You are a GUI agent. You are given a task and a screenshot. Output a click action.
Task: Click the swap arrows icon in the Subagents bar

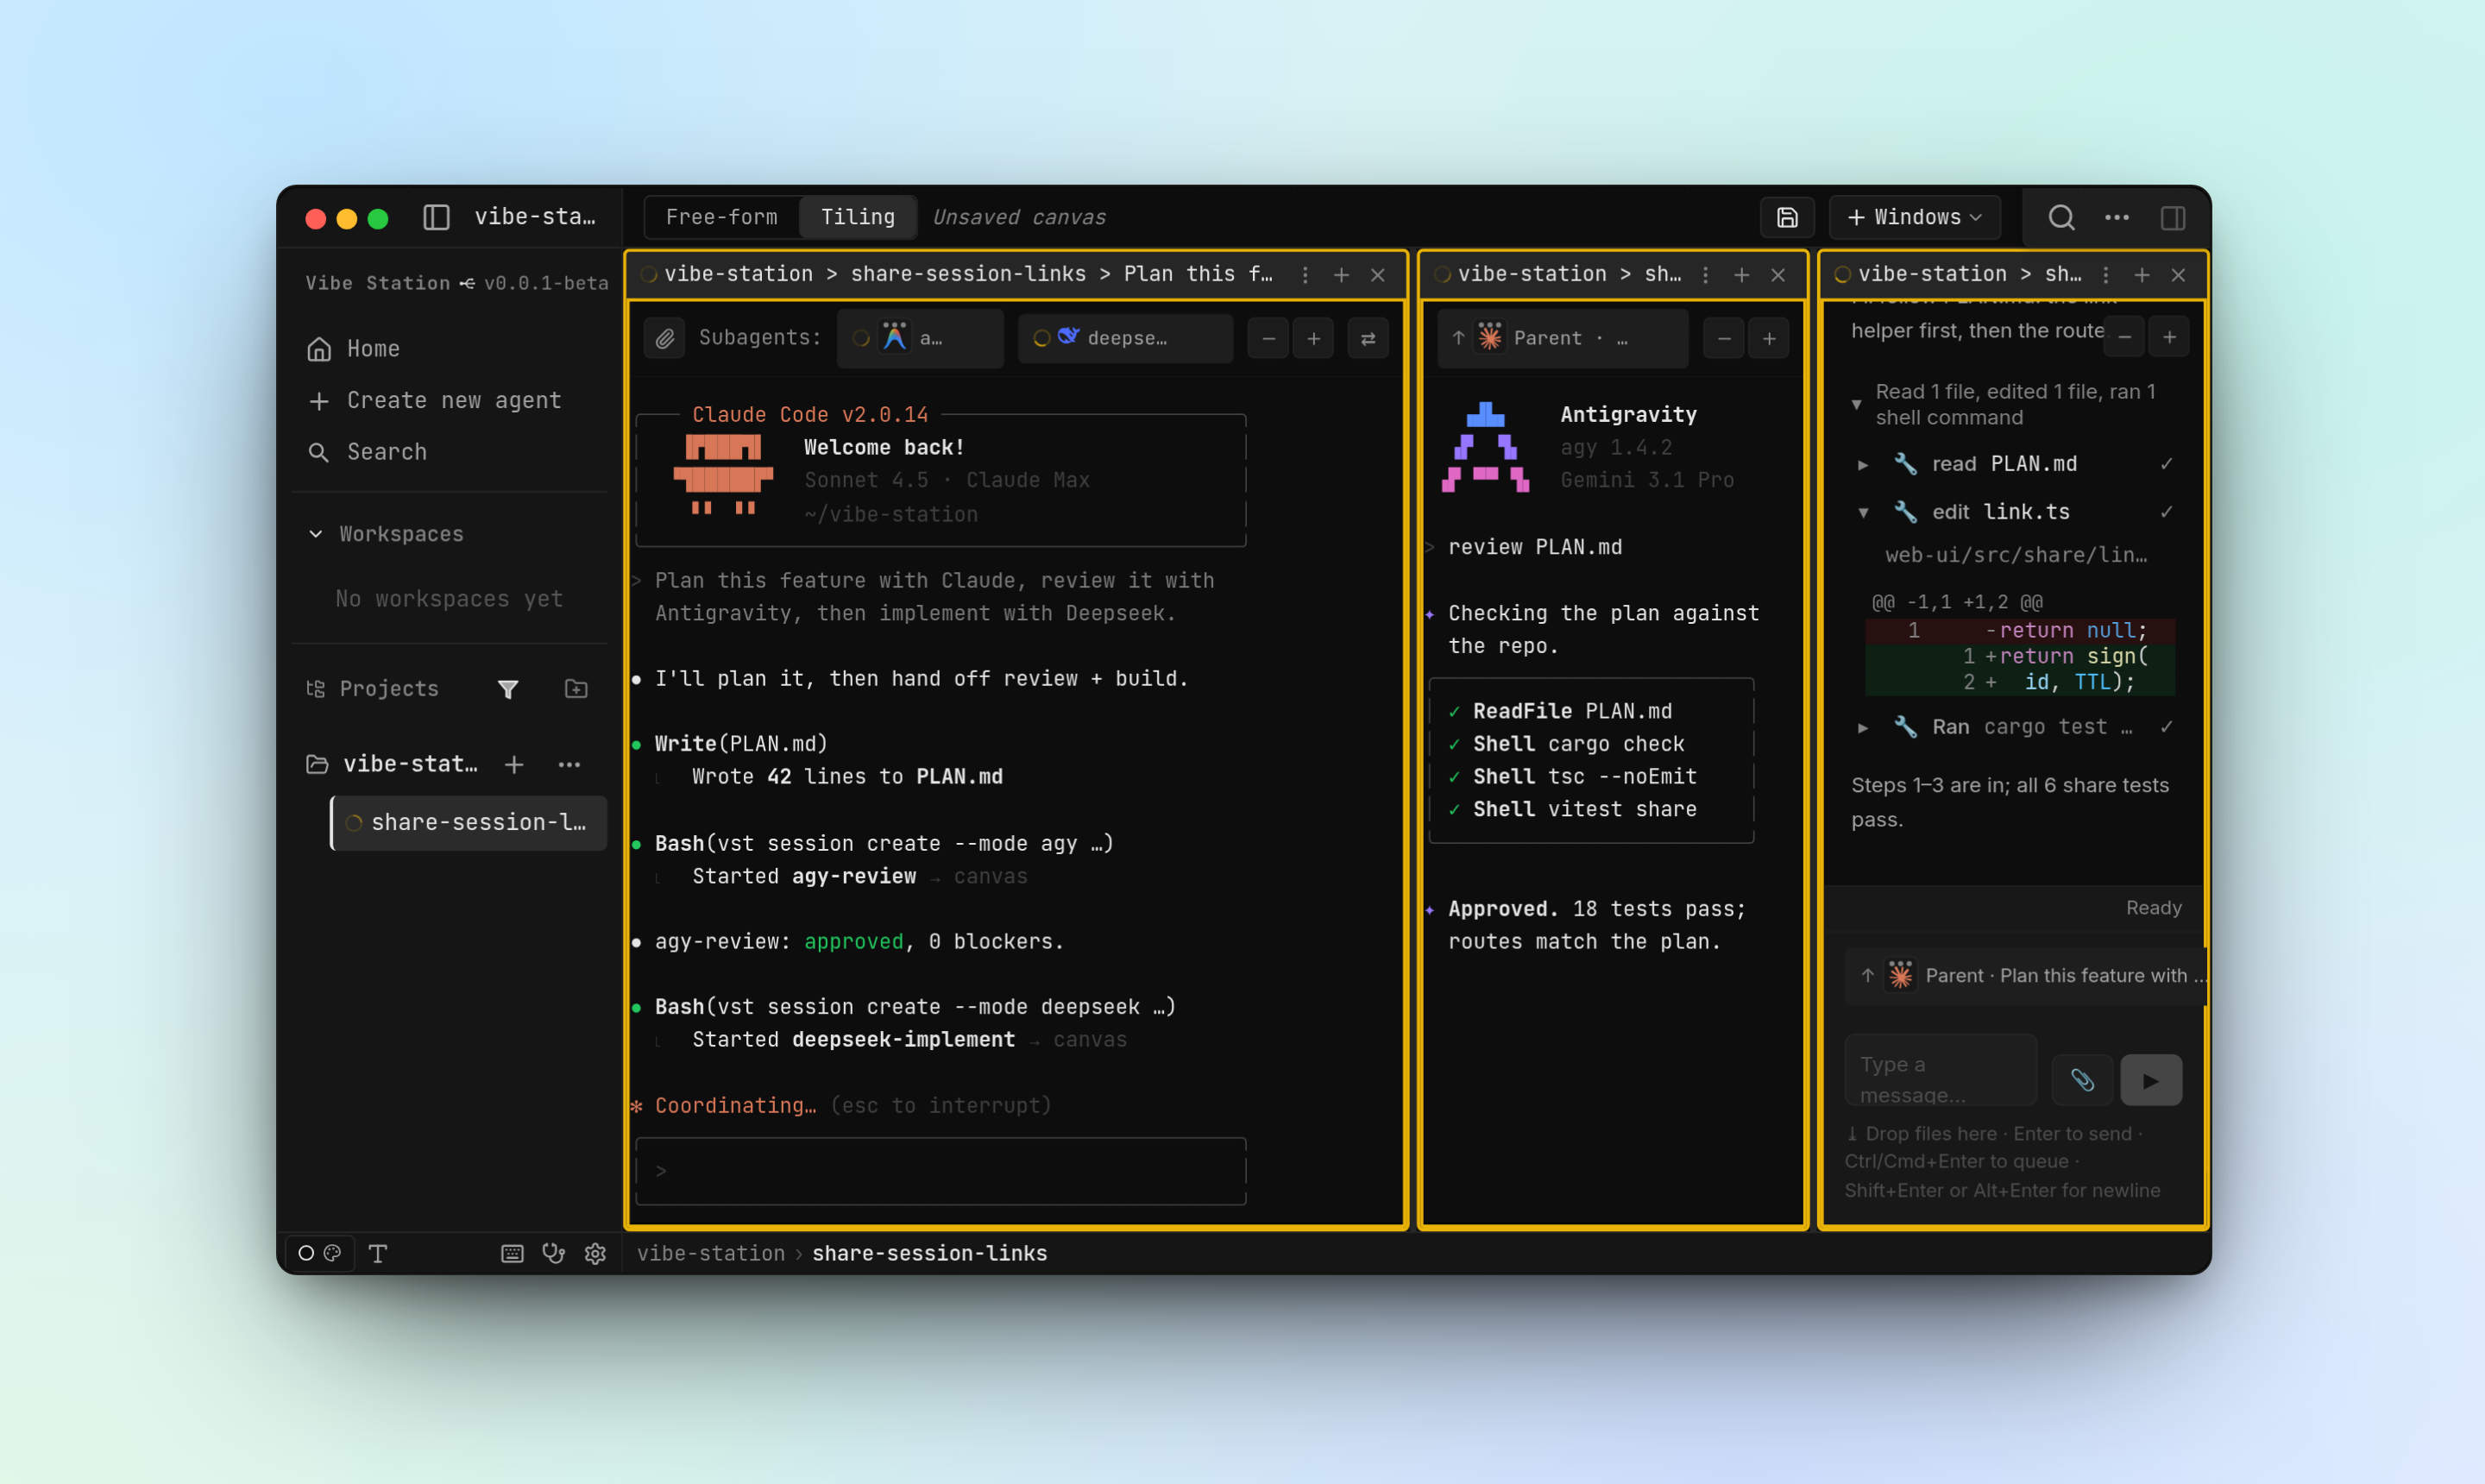point(1367,339)
